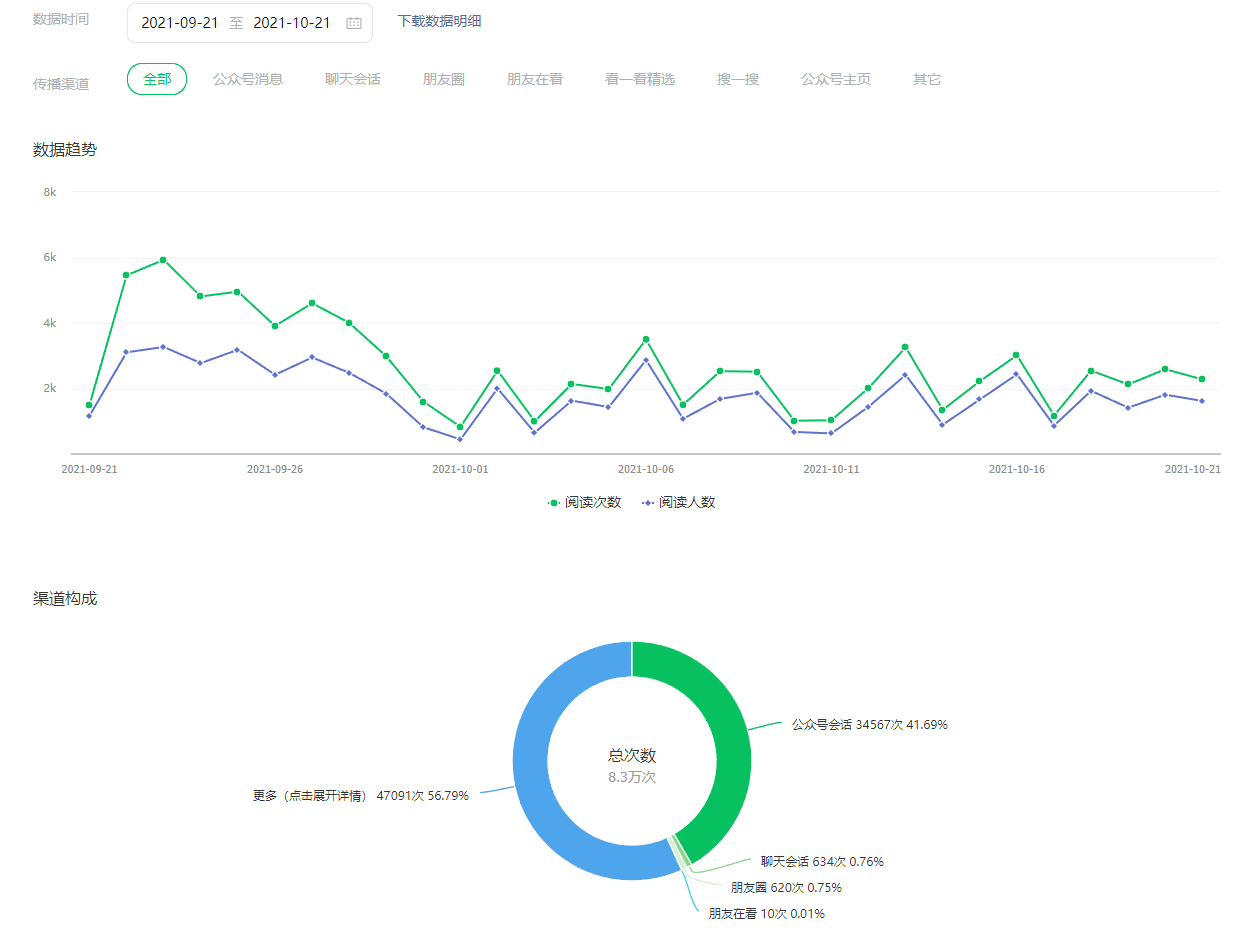
Task: Select the 朋友在看 channel filter
Action: (x=535, y=79)
